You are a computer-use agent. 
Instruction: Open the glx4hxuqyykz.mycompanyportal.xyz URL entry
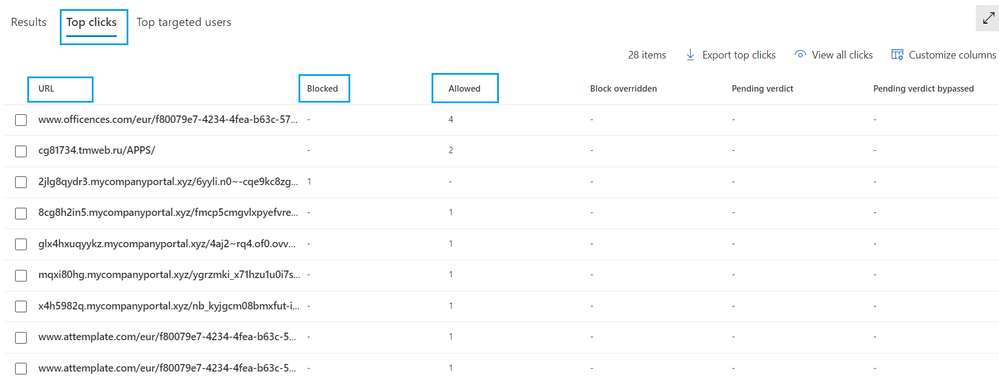click(x=168, y=244)
